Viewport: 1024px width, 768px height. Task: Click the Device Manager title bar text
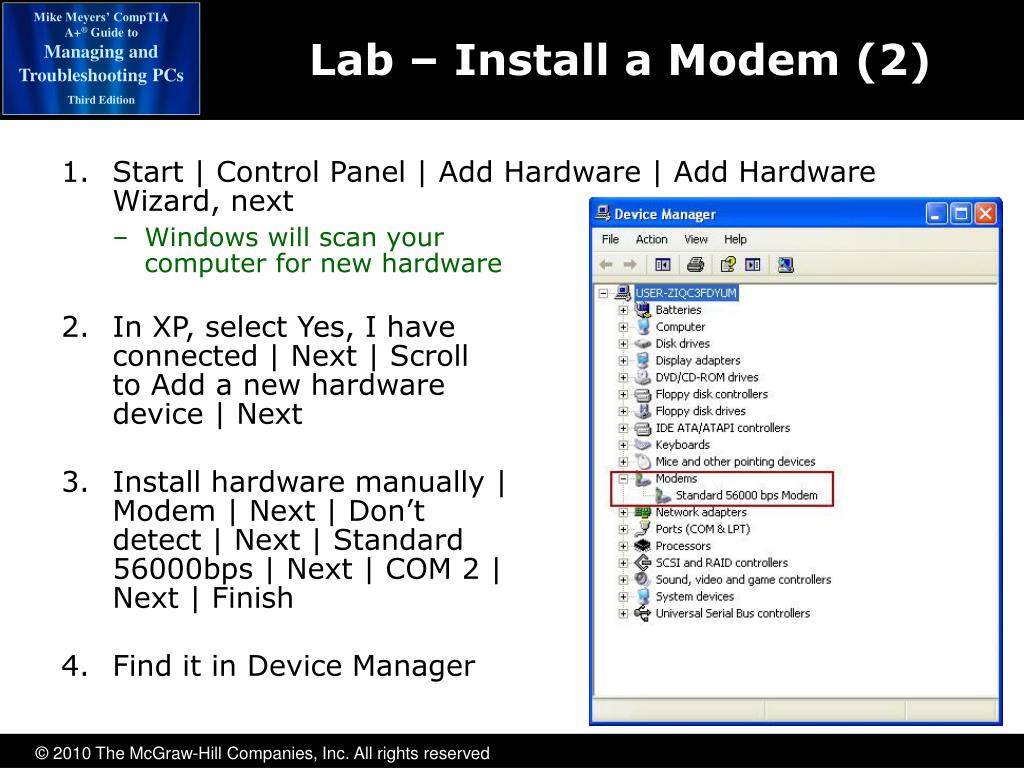[665, 214]
